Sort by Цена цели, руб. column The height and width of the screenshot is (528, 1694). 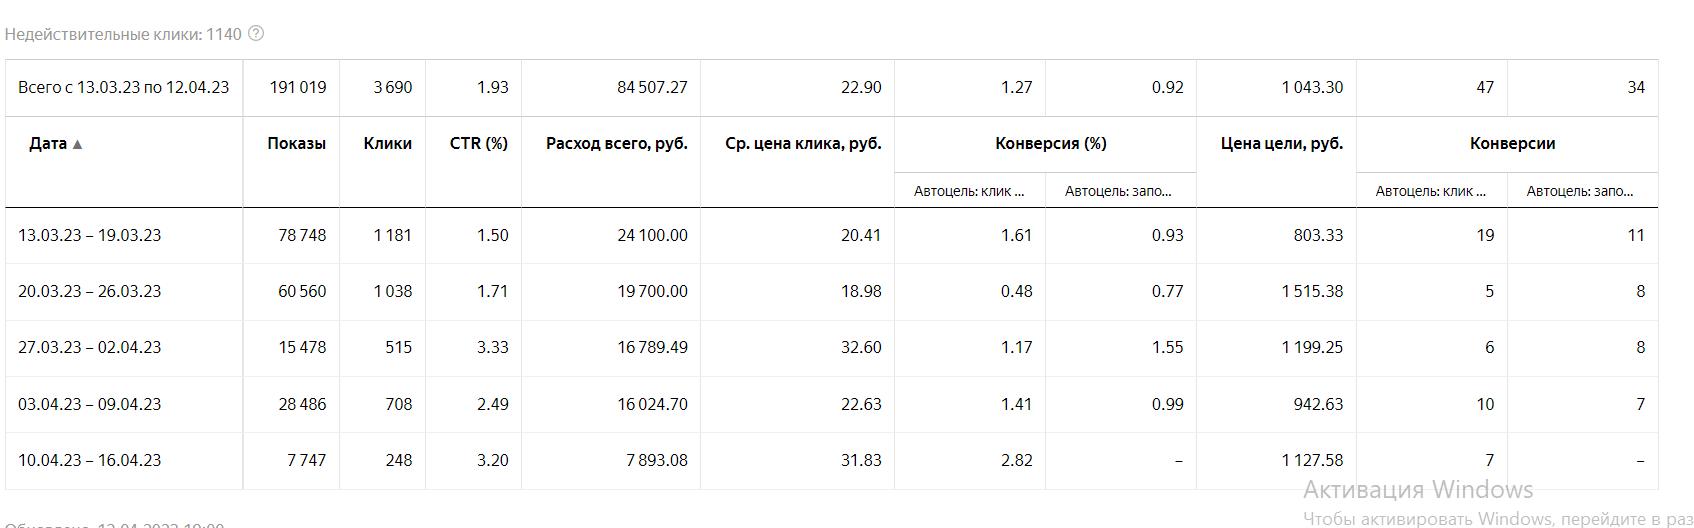pos(1281,144)
